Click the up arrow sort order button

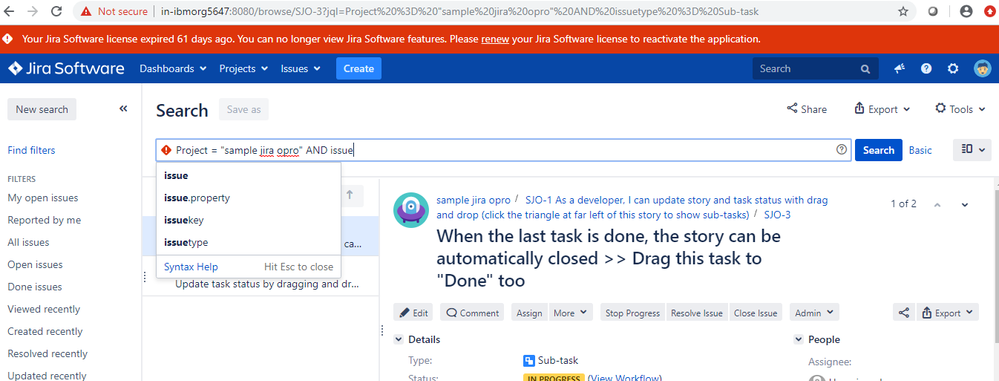pyautogui.click(x=349, y=196)
